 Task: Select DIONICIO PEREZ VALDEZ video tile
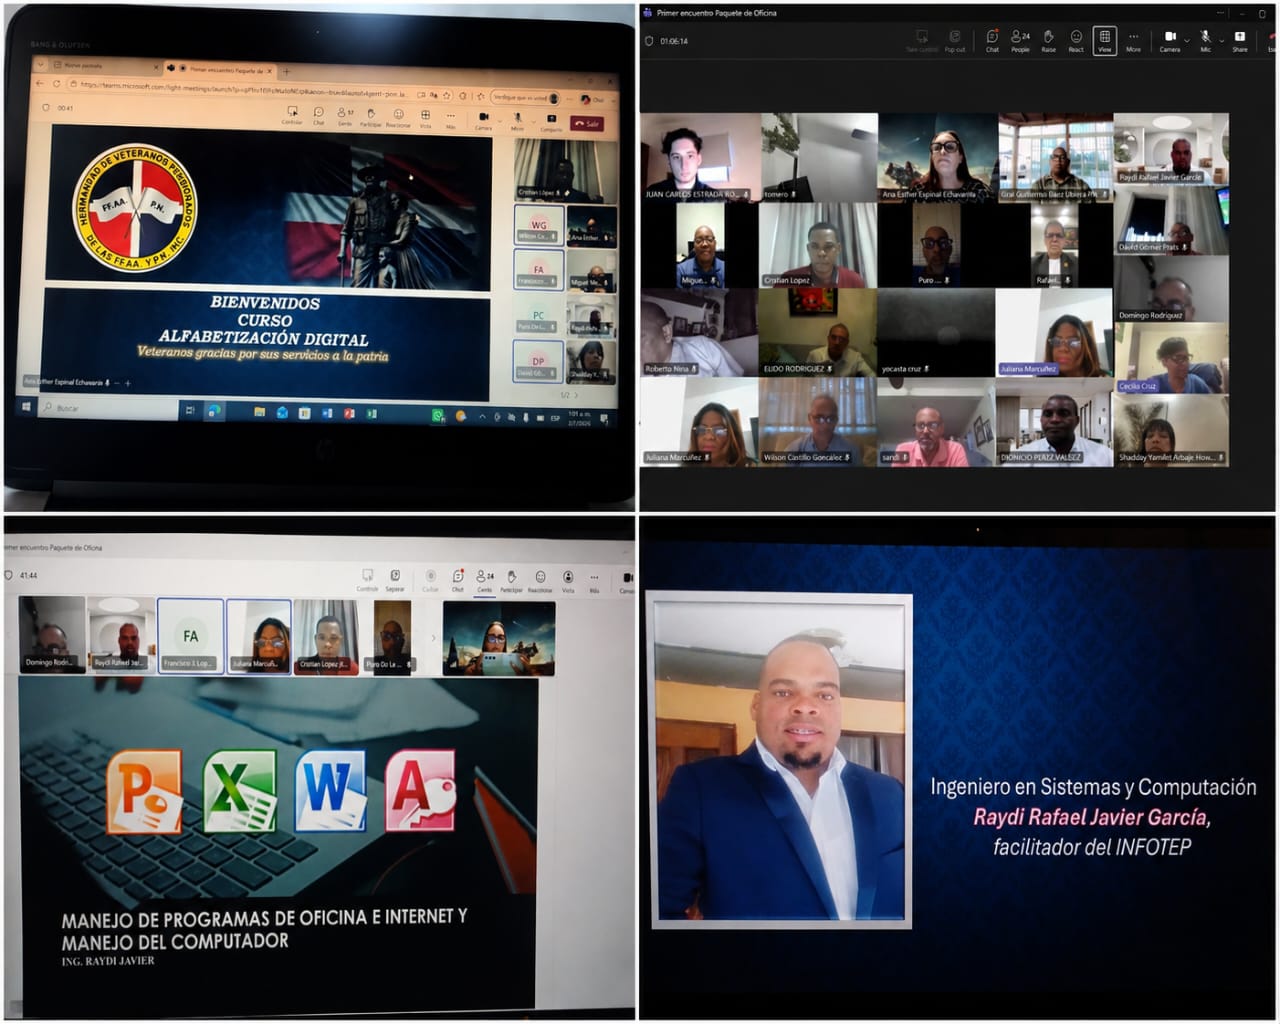tap(1054, 421)
